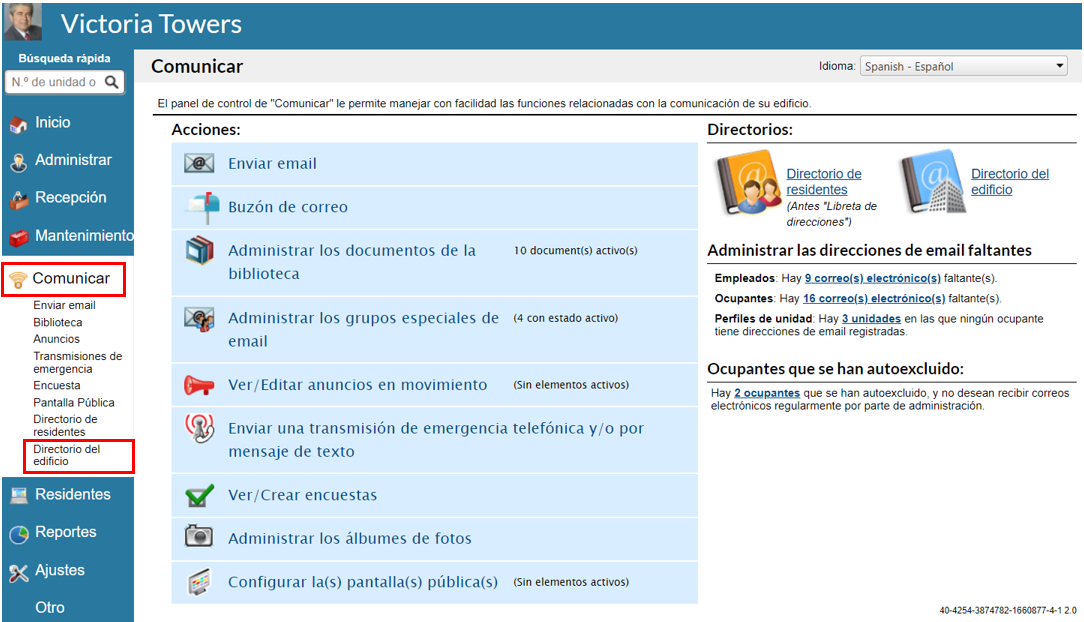Select Anuncios submenu item
Screen dimensions: 1084x622
[x=56, y=339]
